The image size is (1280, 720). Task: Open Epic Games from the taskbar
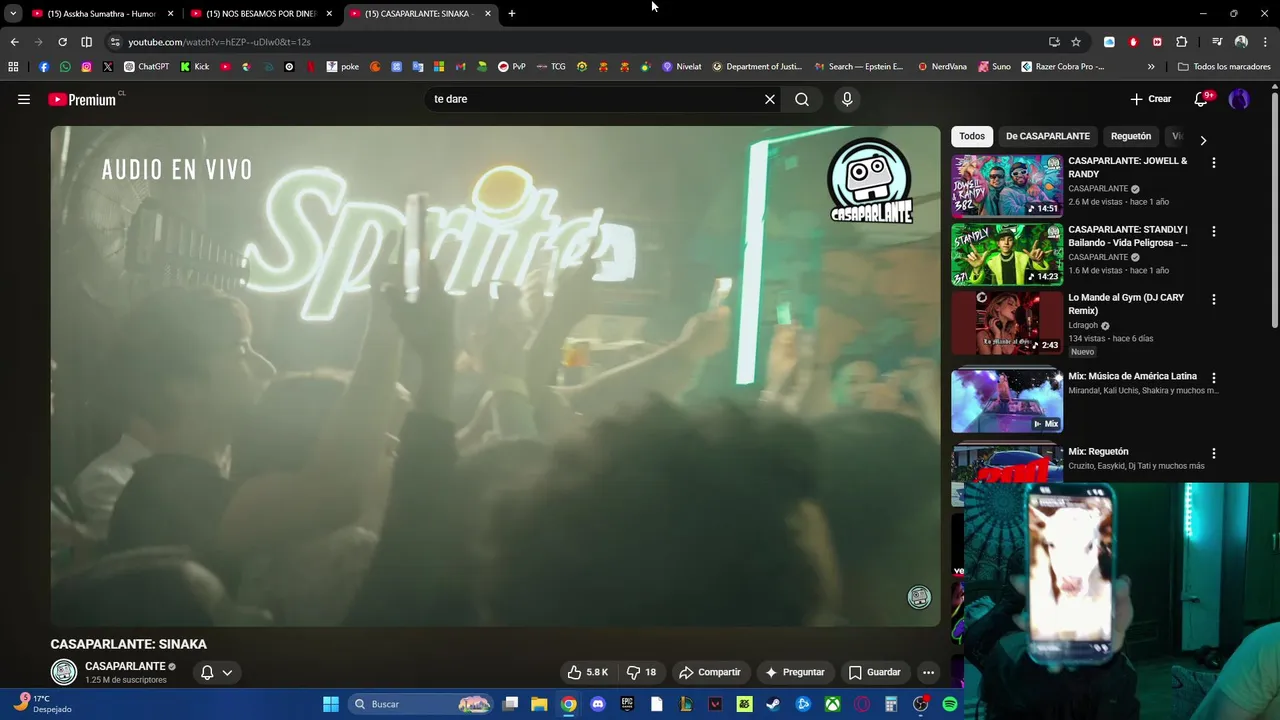click(x=627, y=704)
